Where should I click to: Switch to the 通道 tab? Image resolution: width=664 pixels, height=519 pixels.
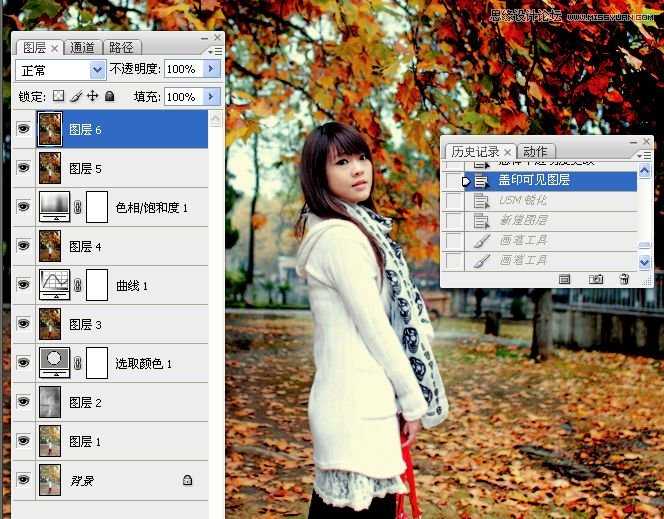coord(82,48)
